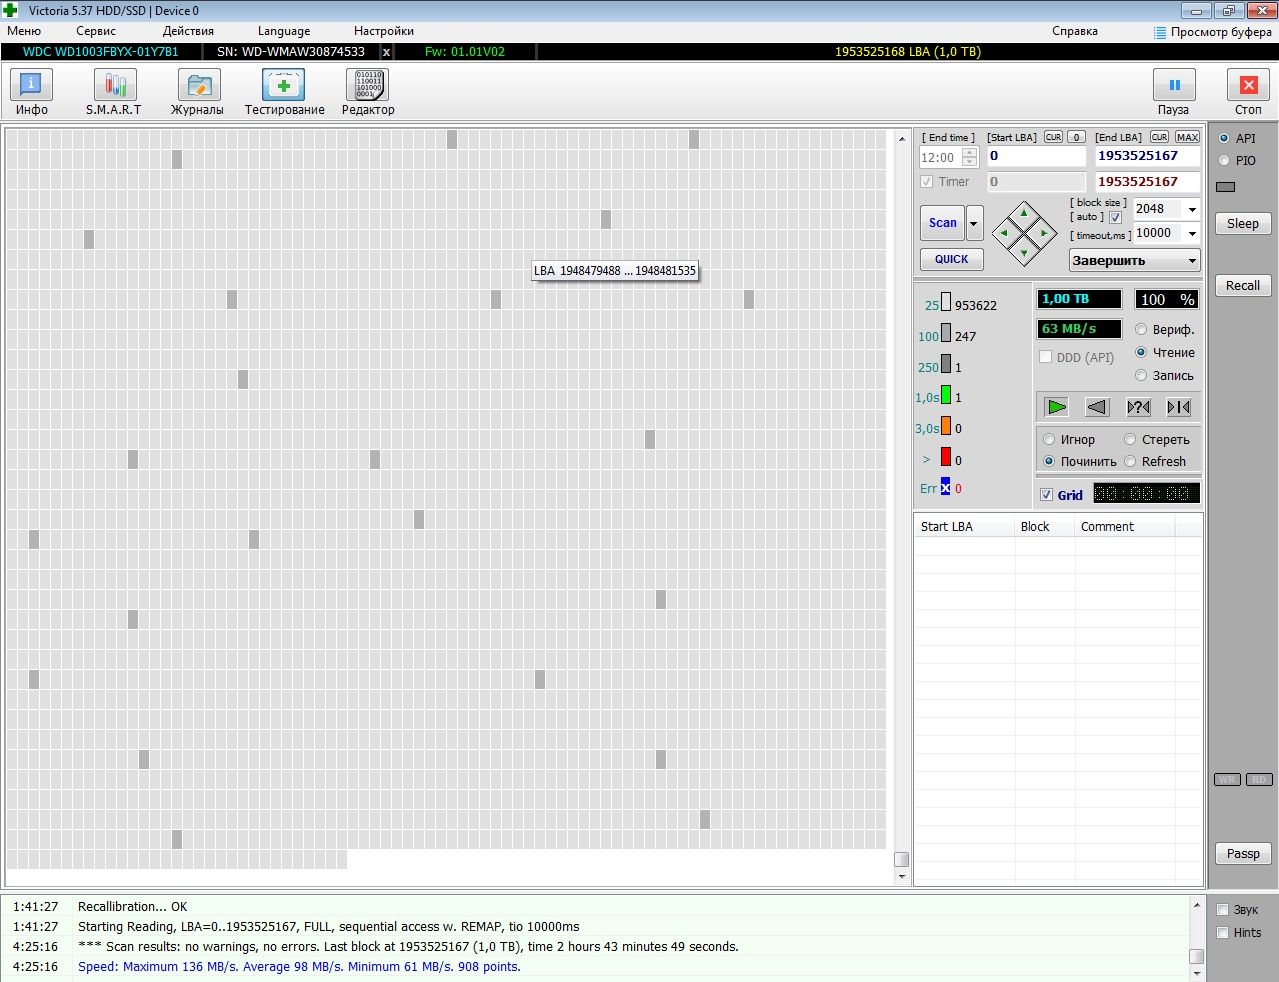Viewport: 1279px width, 982px height.
Task: Select the Чтение read mode radio button
Action: coord(1141,352)
